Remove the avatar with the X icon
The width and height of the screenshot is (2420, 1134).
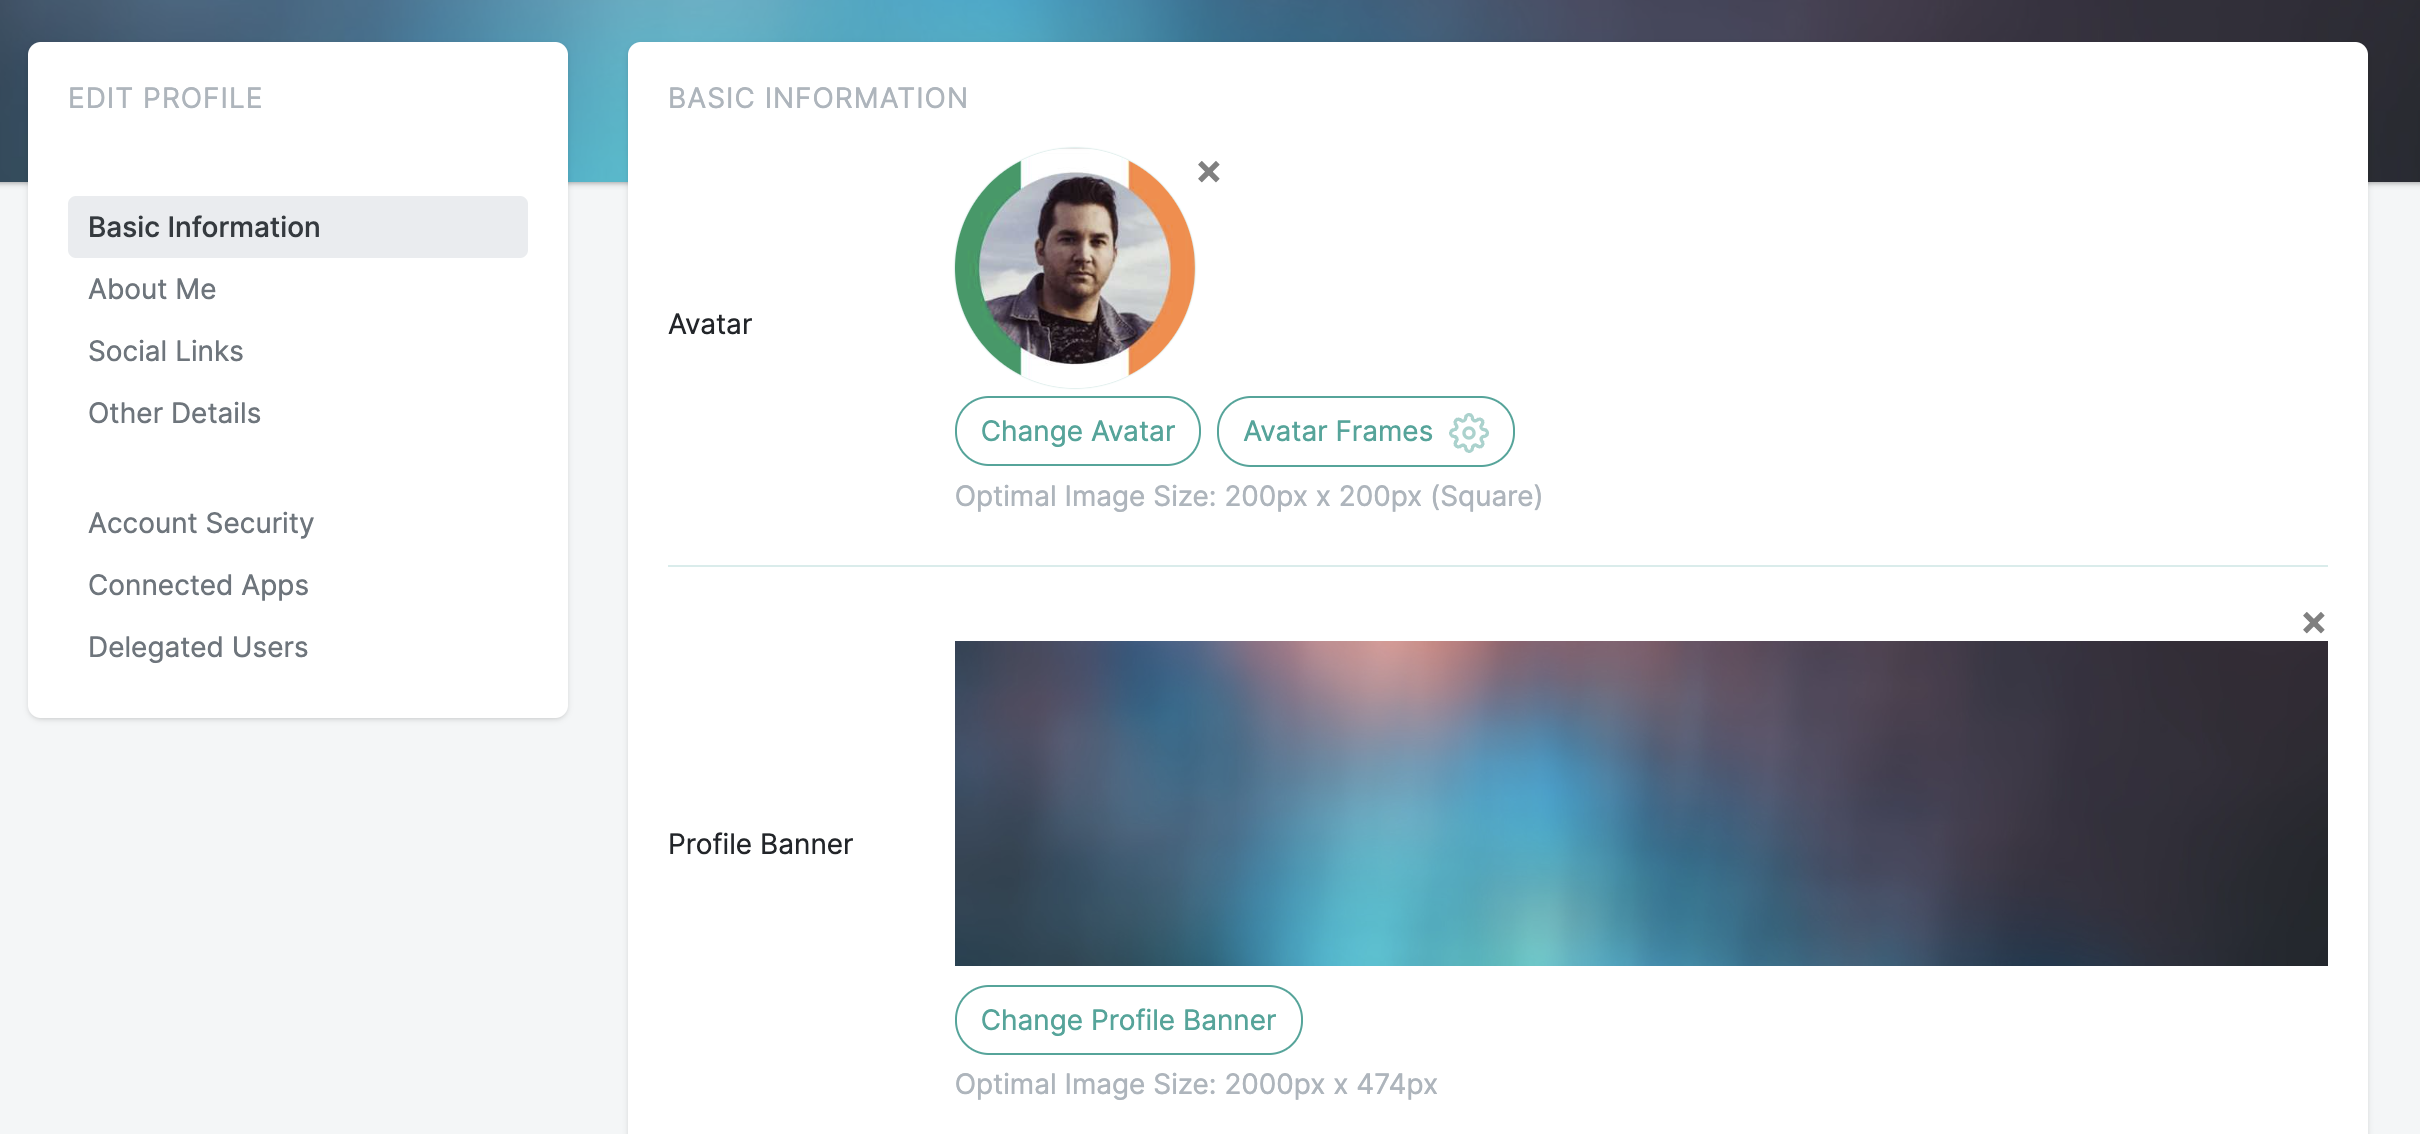coord(1208,172)
